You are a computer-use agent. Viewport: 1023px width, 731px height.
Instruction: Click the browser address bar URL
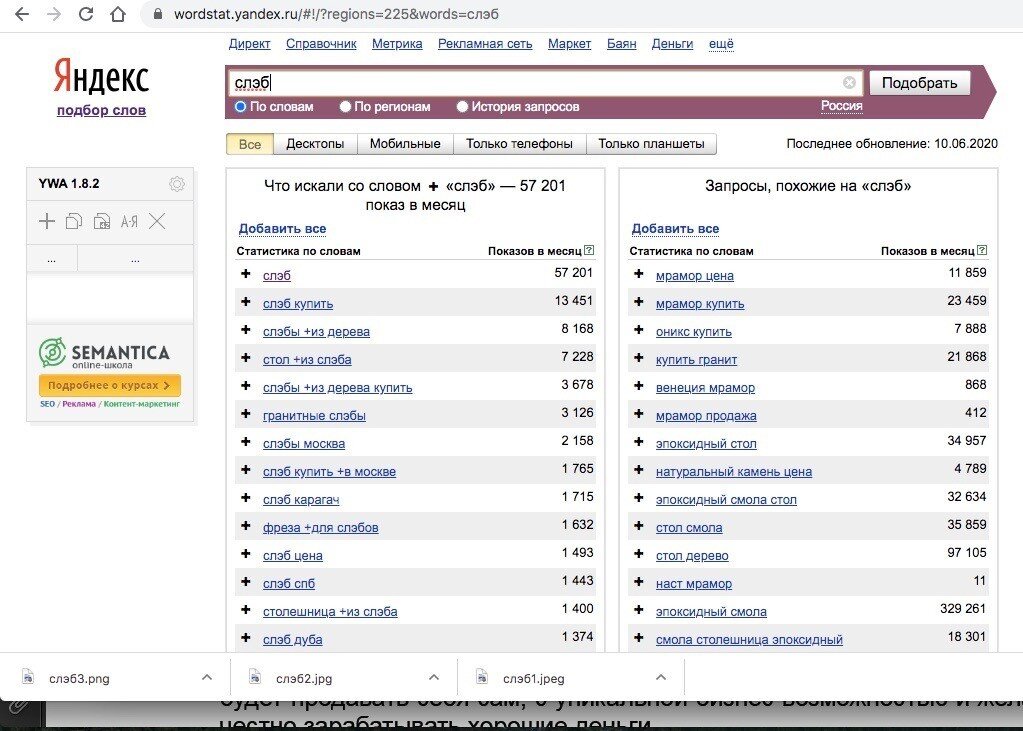[336, 14]
